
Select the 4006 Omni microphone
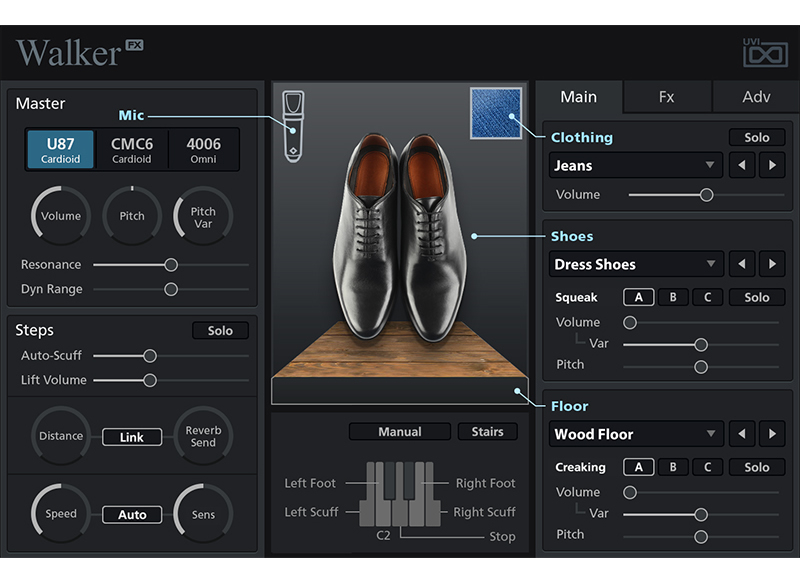click(204, 150)
